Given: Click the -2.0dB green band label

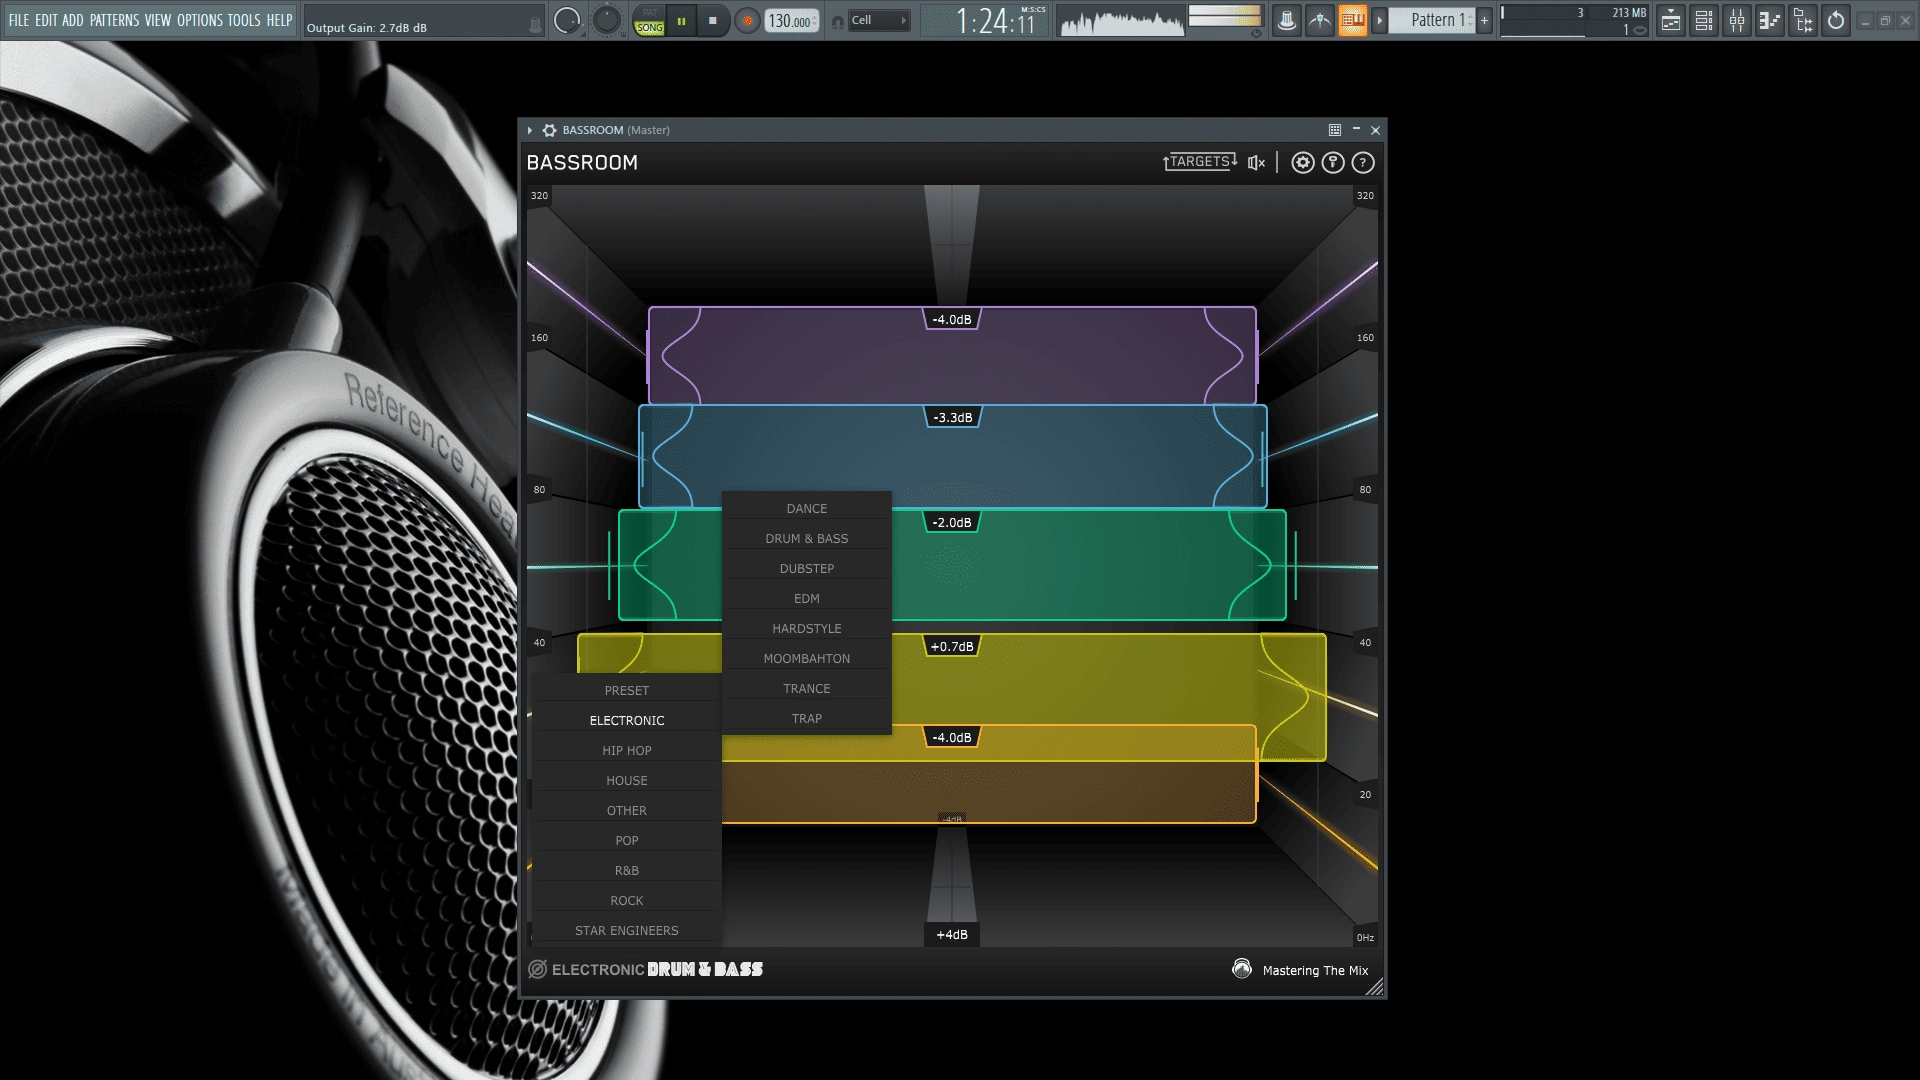Looking at the screenshot, I should [952, 523].
